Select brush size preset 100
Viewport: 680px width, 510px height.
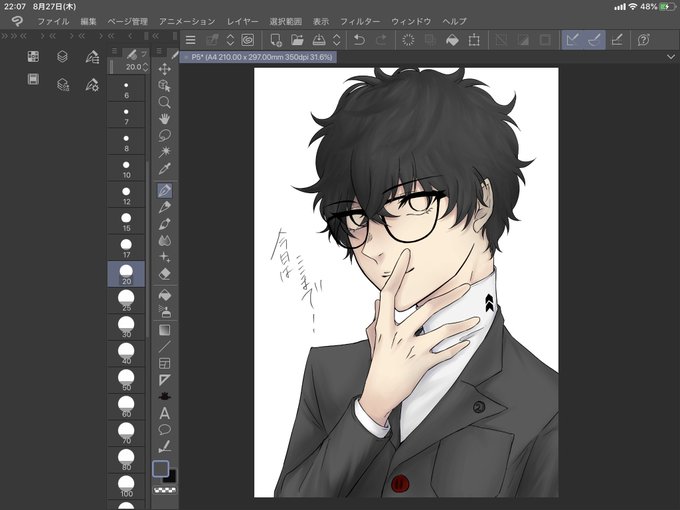coord(126,487)
